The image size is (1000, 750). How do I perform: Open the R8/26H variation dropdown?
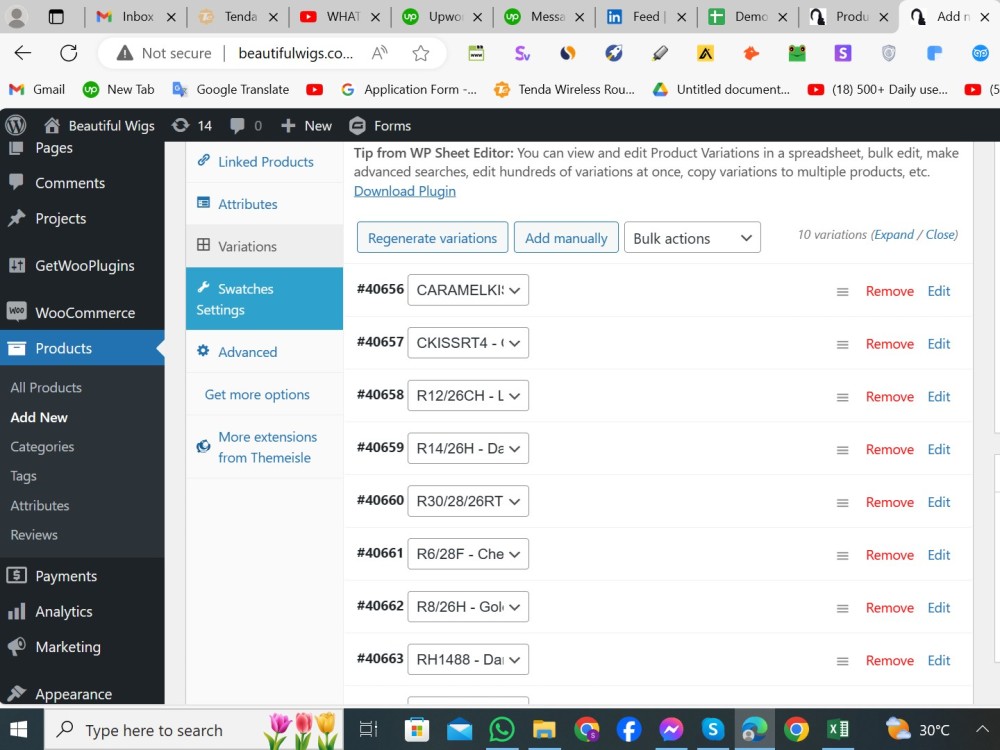(x=467, y=607)
